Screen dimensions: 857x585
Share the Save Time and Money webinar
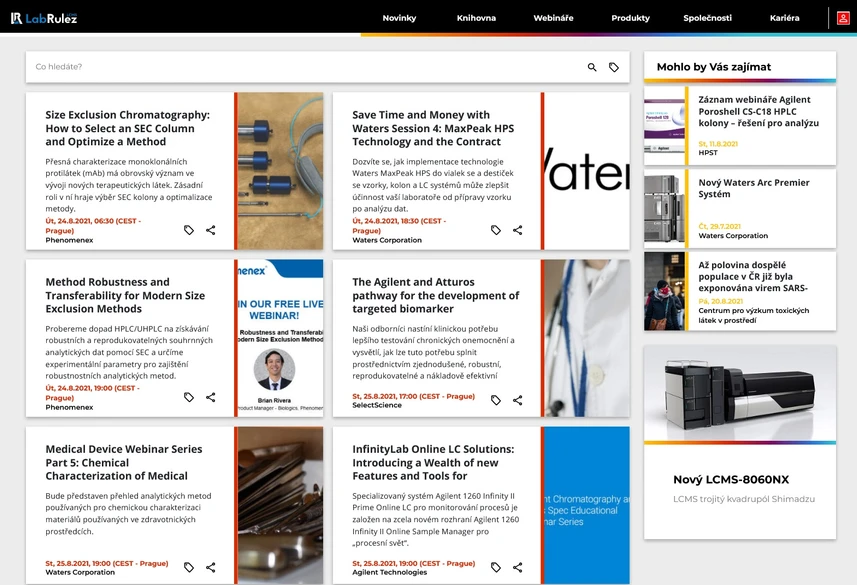(x=518, y=230)
